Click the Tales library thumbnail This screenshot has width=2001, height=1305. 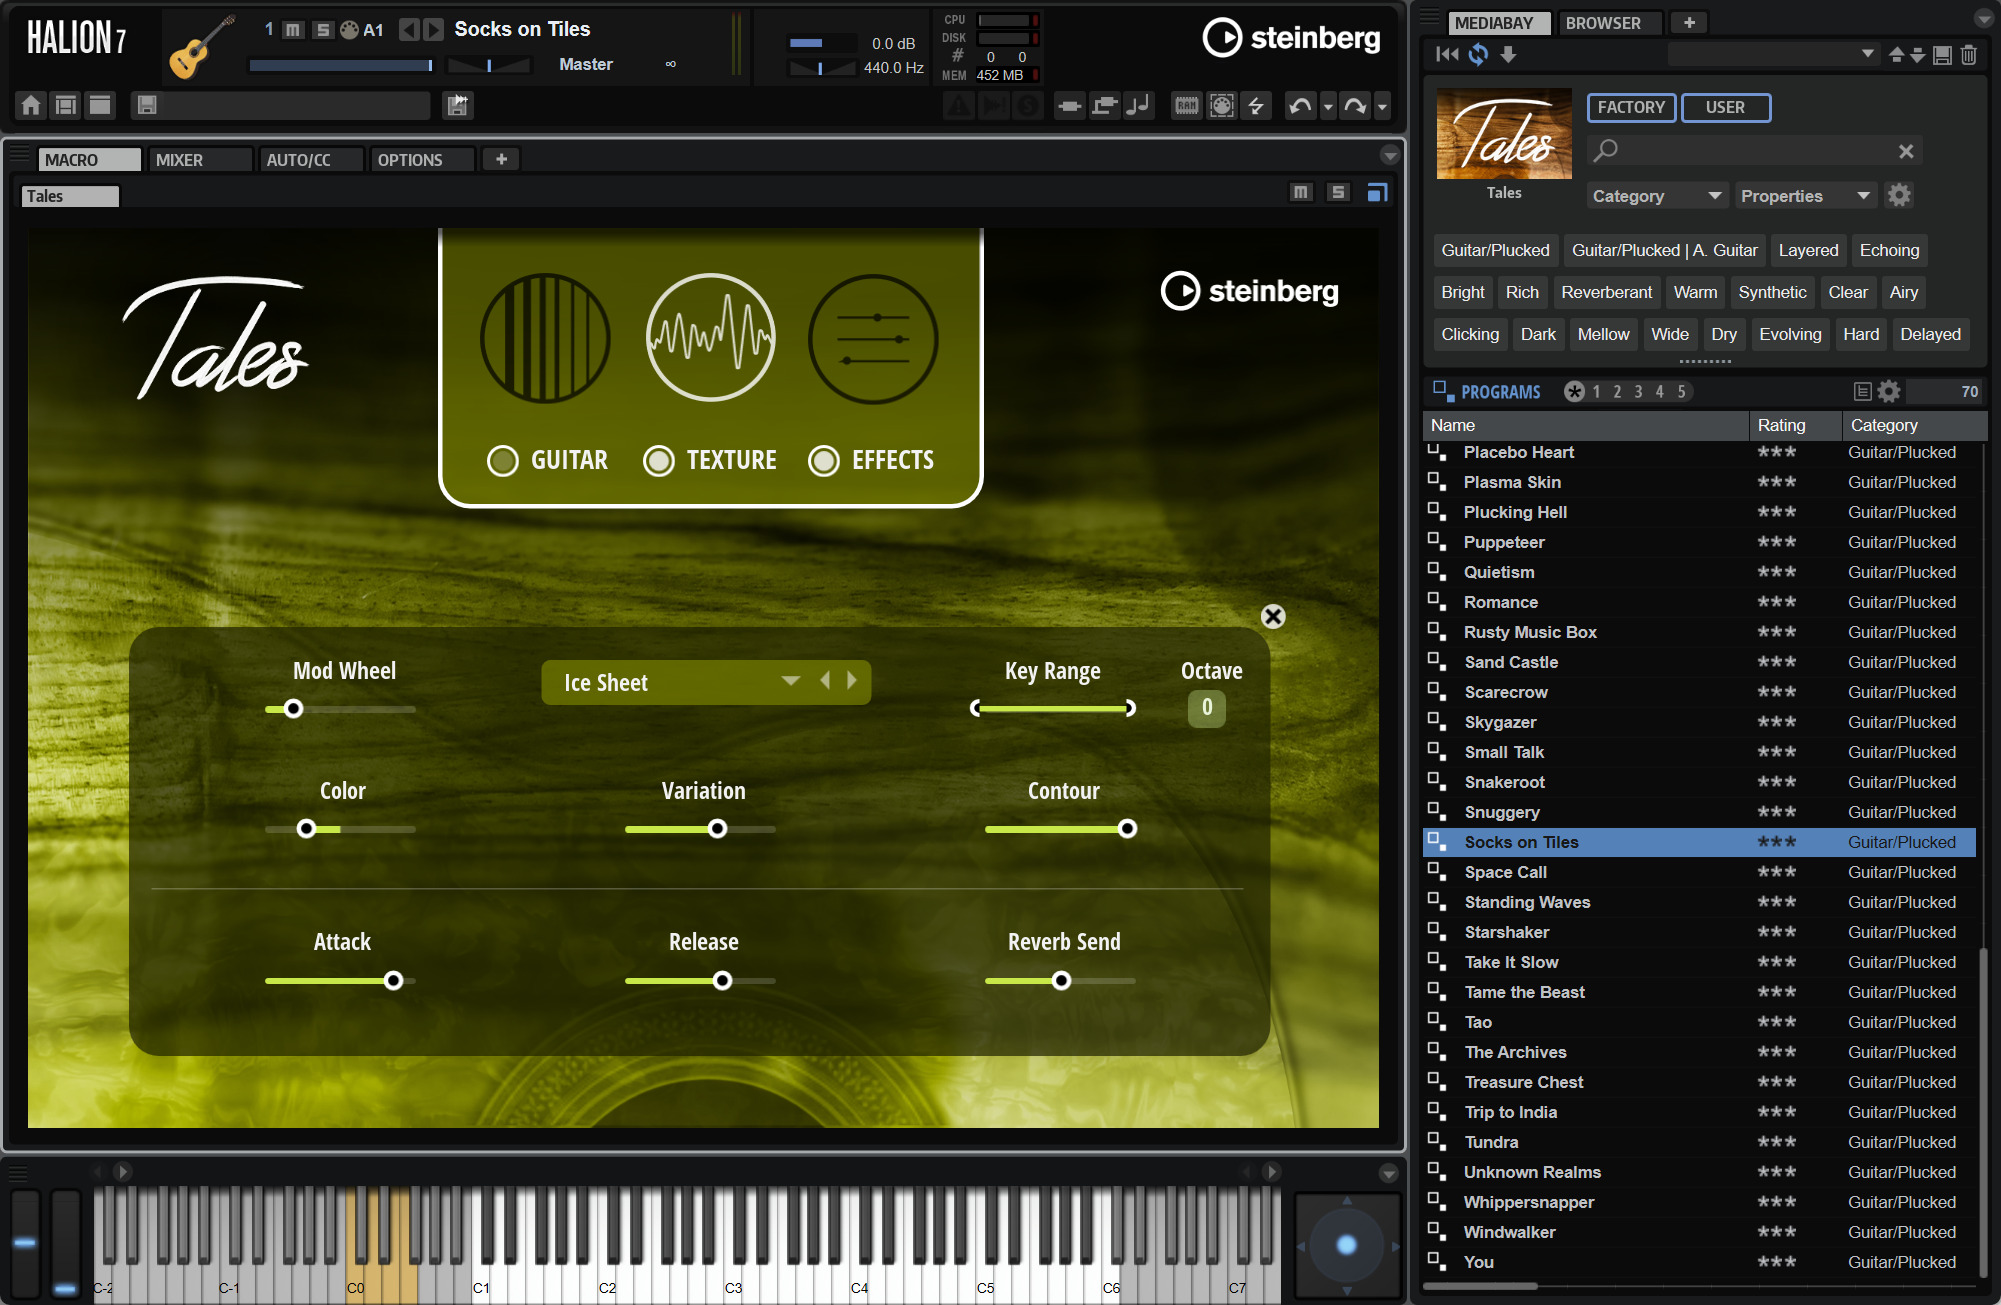point(1503,134)
